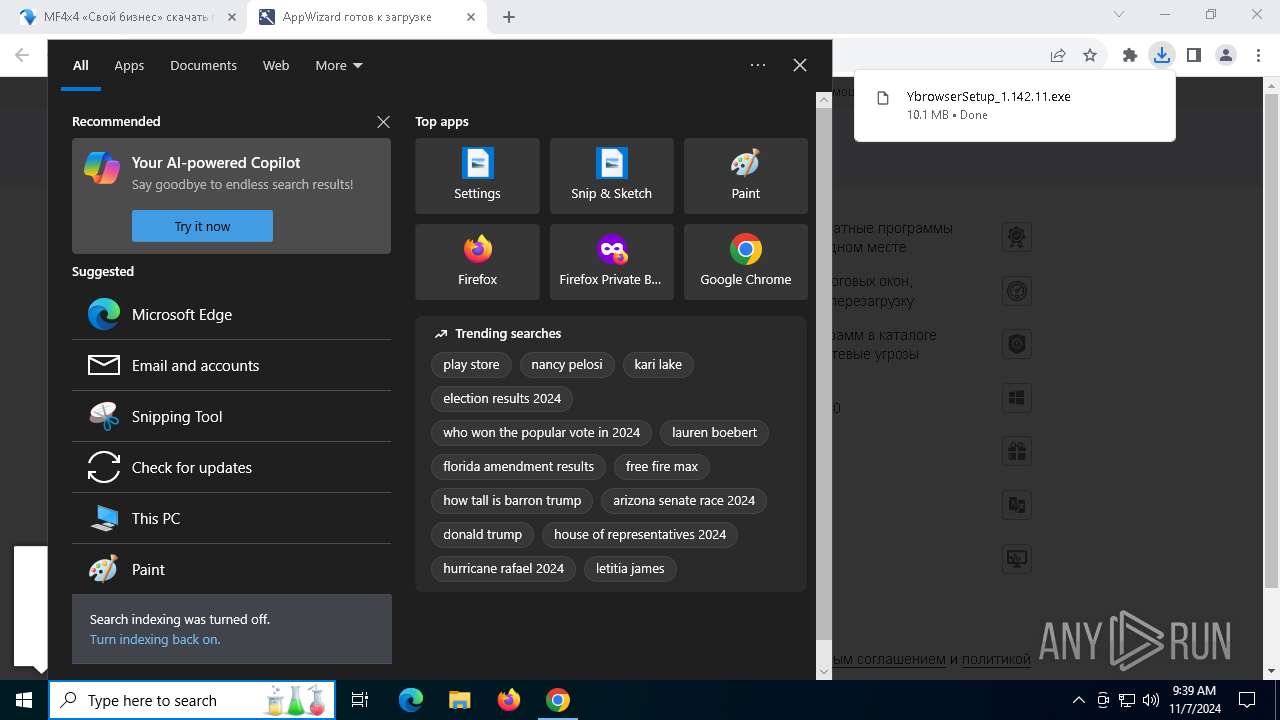This screenshot has width=1280, height=720.
Task: Open Chrome extensions puzzle icon
Action: pyautogui.click(x=1130, y=56)
